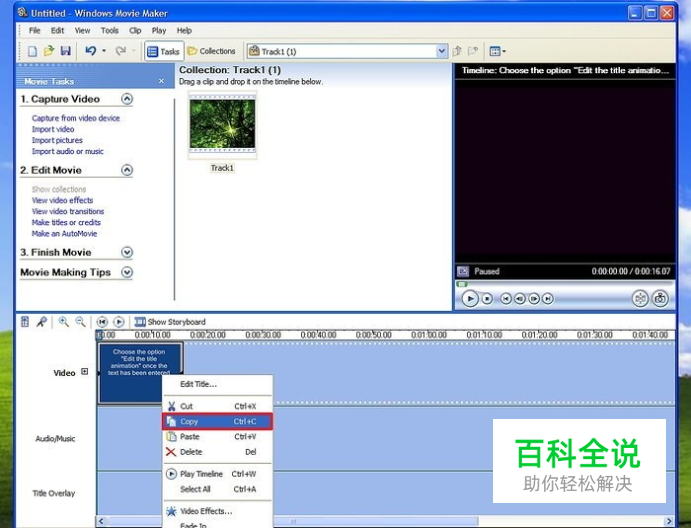This screenshot has height=528, width=691.
Task: Click the Up One Level icon
Action: 457,51
